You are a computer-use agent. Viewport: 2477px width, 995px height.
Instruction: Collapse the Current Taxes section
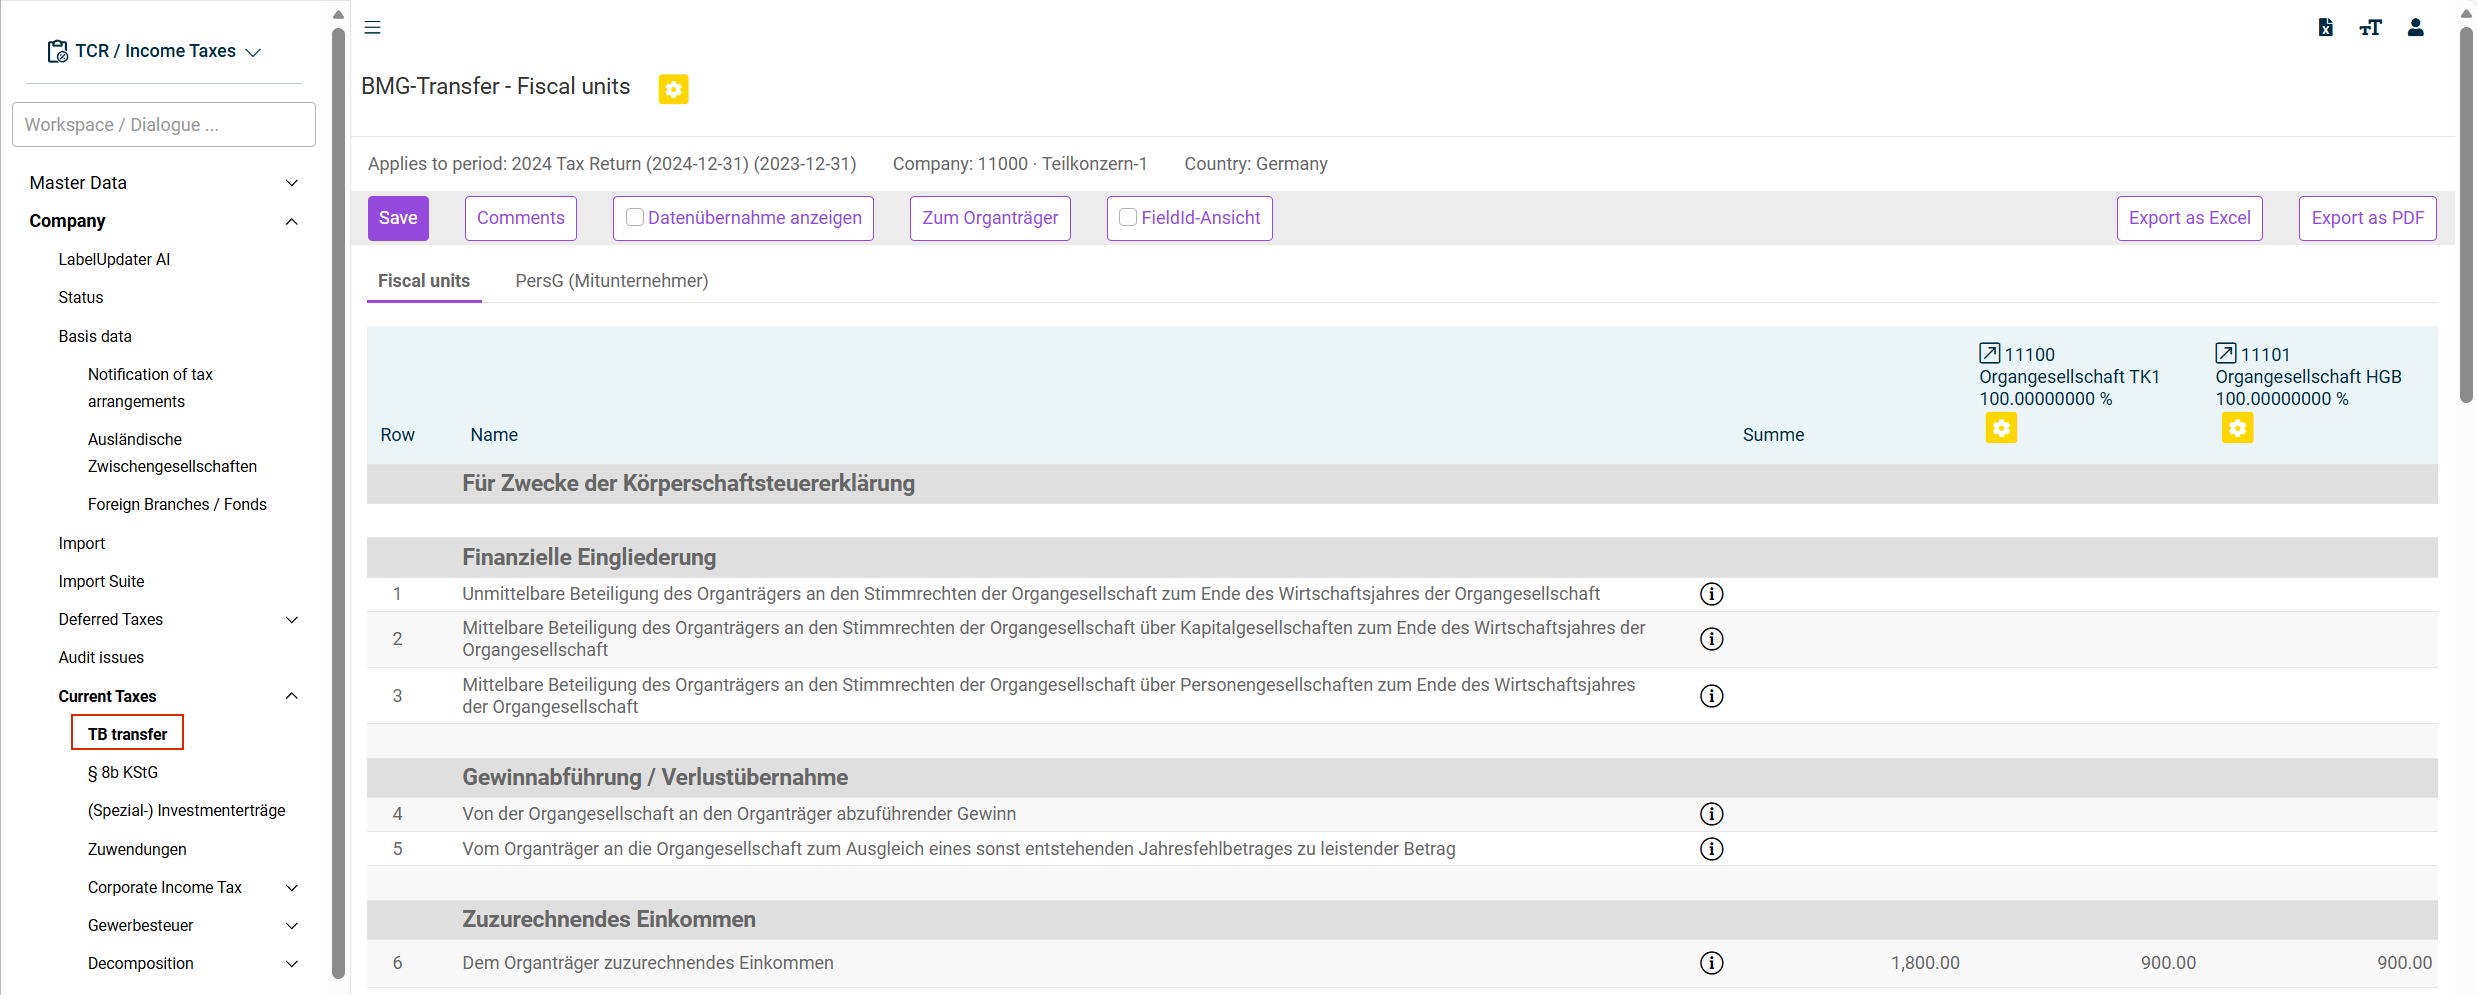[291, 696]
